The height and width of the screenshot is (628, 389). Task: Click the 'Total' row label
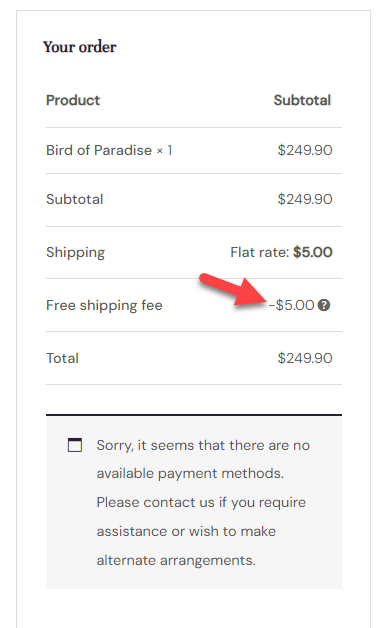[x=62, y=358]
